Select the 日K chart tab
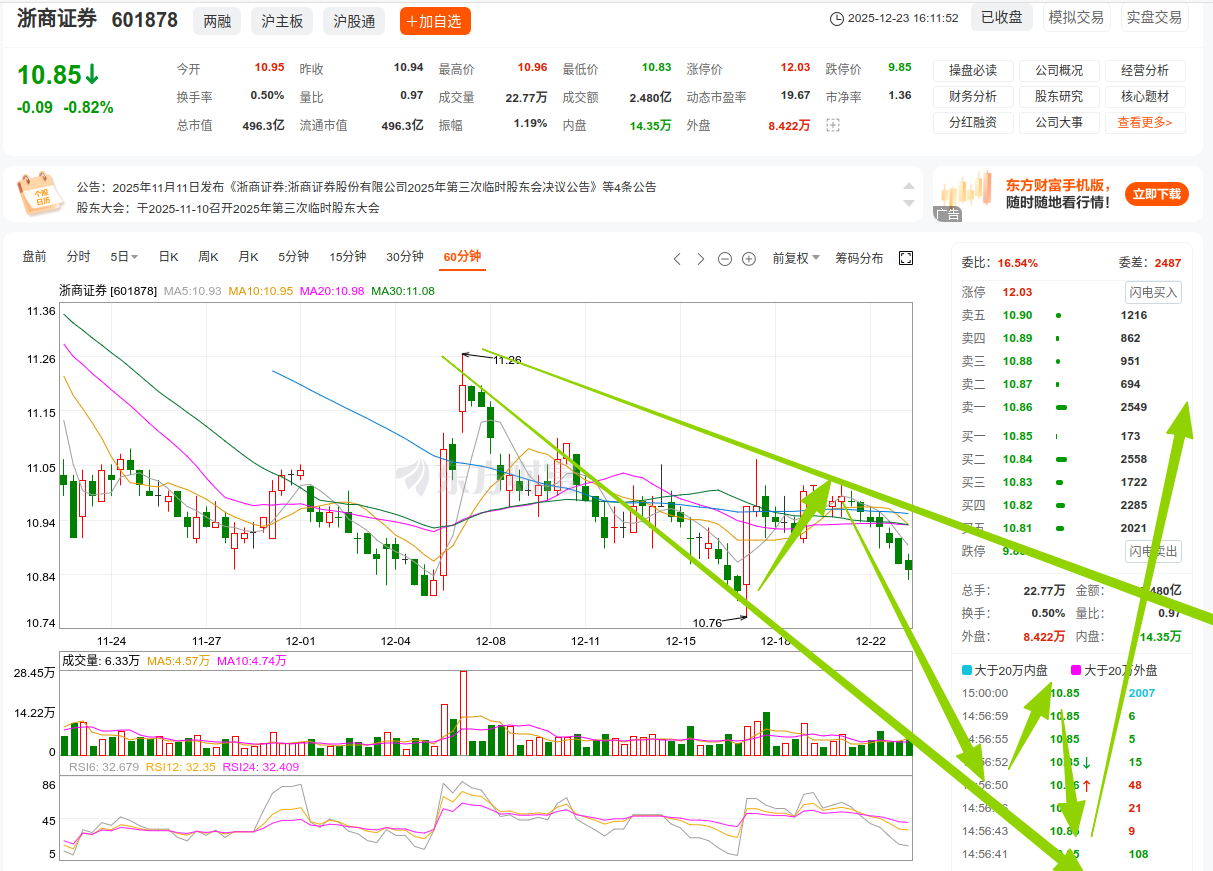This screenshot has height=871, width=1213. point(168,257)
